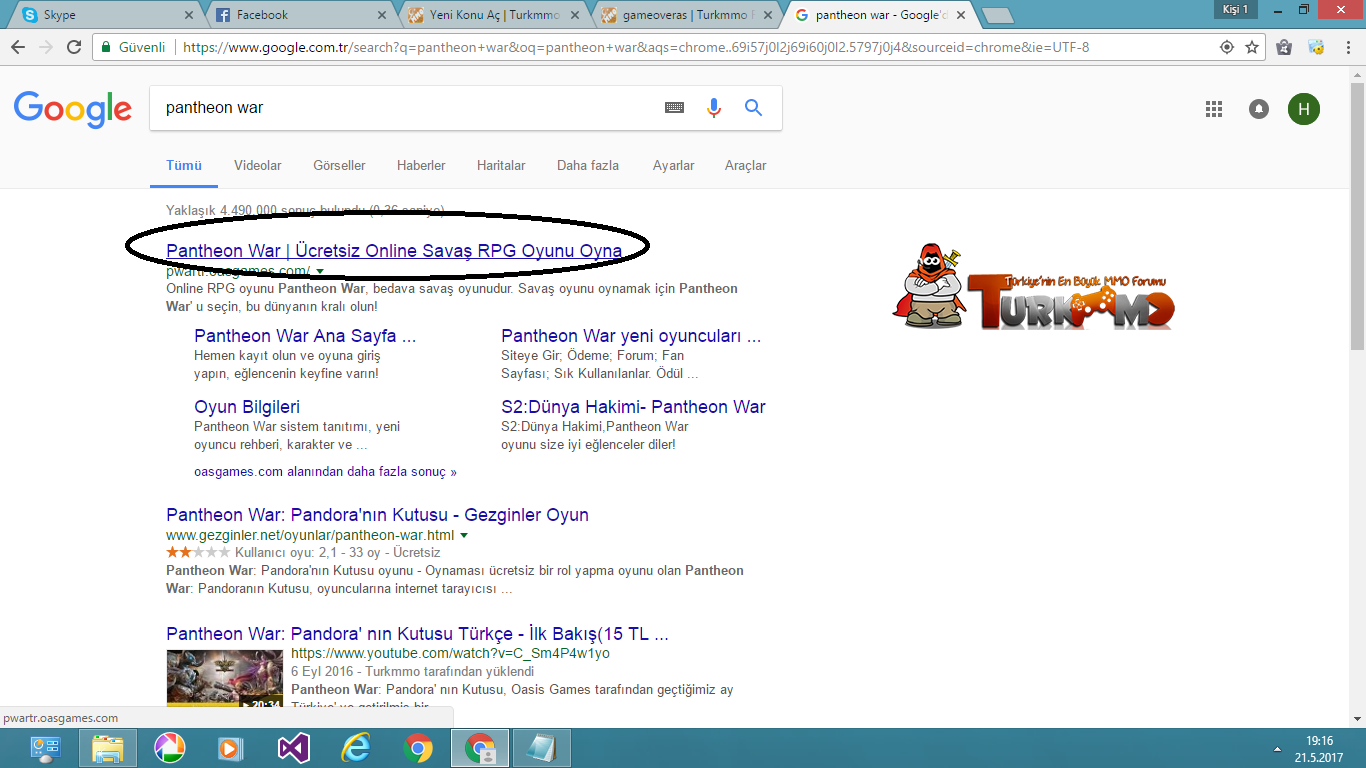Click the Google logo

coord(73,109)
